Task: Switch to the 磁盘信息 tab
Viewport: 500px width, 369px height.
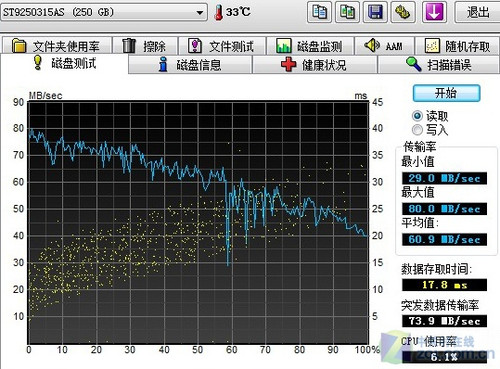Action: [x=190, y=65]
